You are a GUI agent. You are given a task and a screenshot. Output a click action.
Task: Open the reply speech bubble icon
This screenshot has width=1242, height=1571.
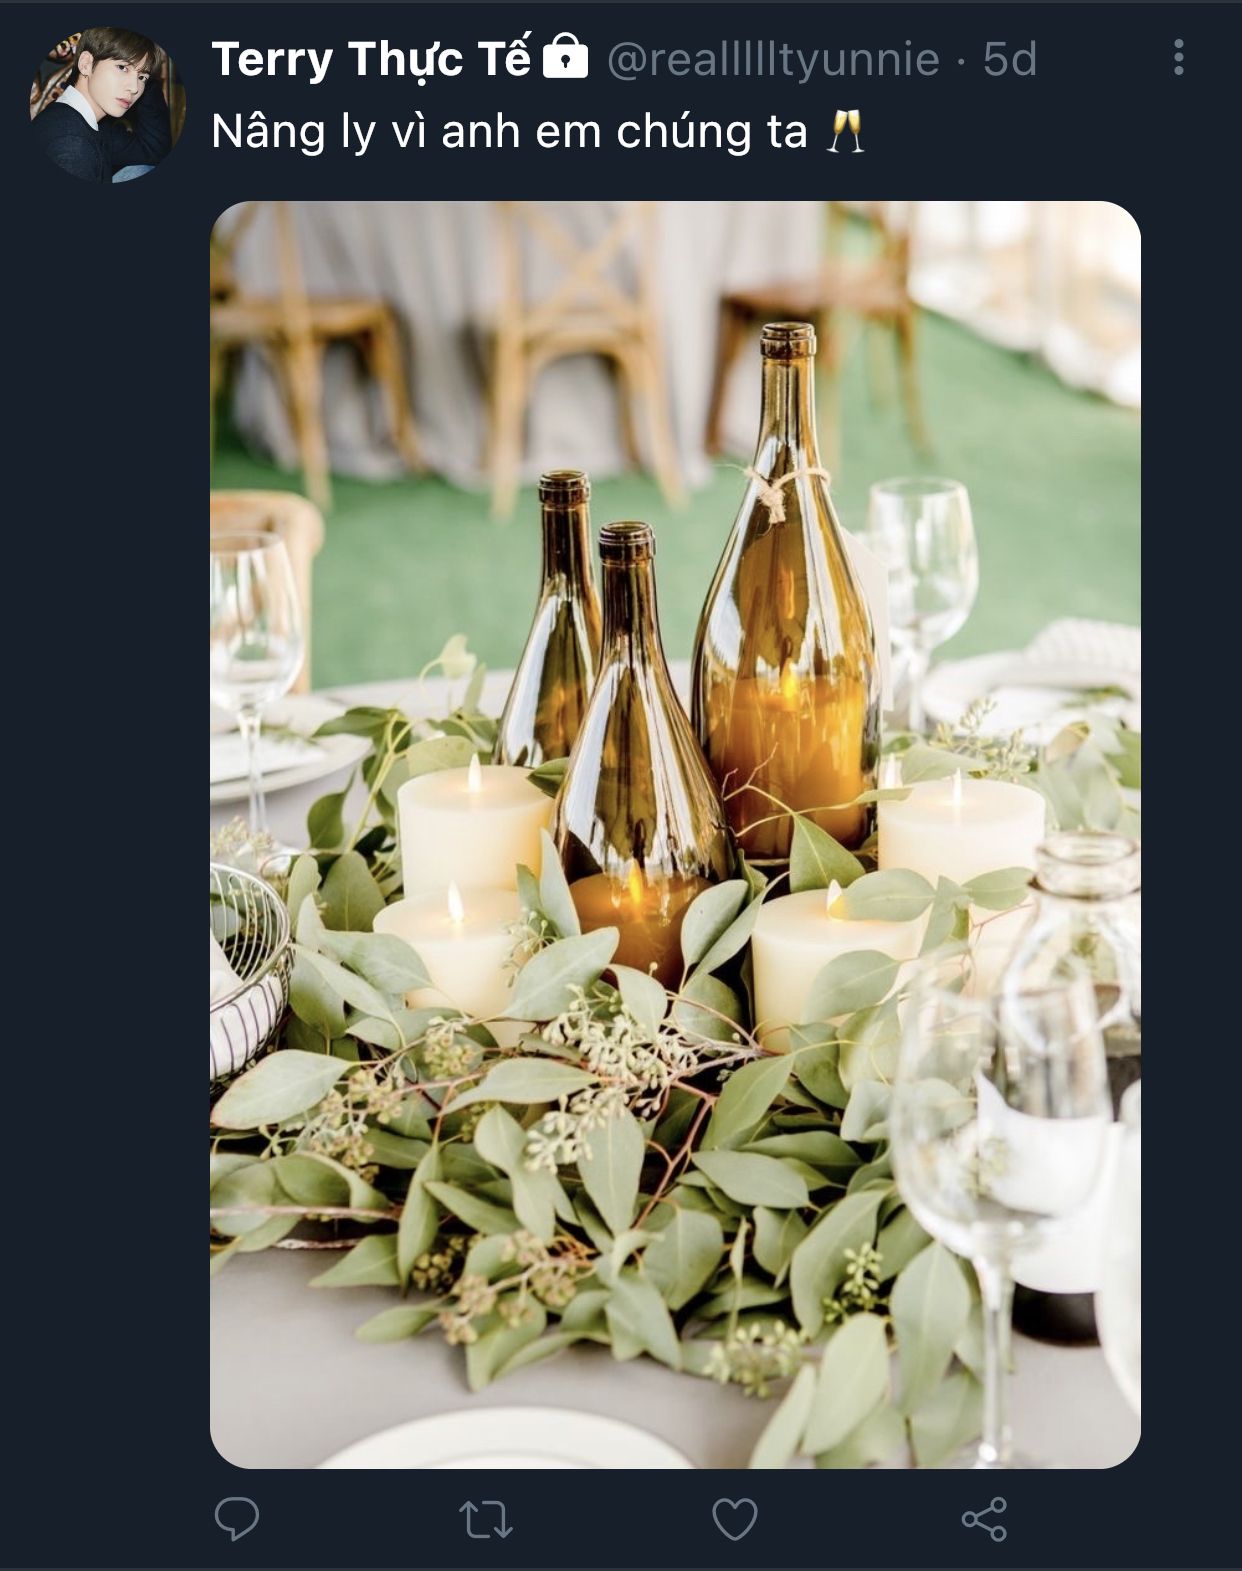237,1519
